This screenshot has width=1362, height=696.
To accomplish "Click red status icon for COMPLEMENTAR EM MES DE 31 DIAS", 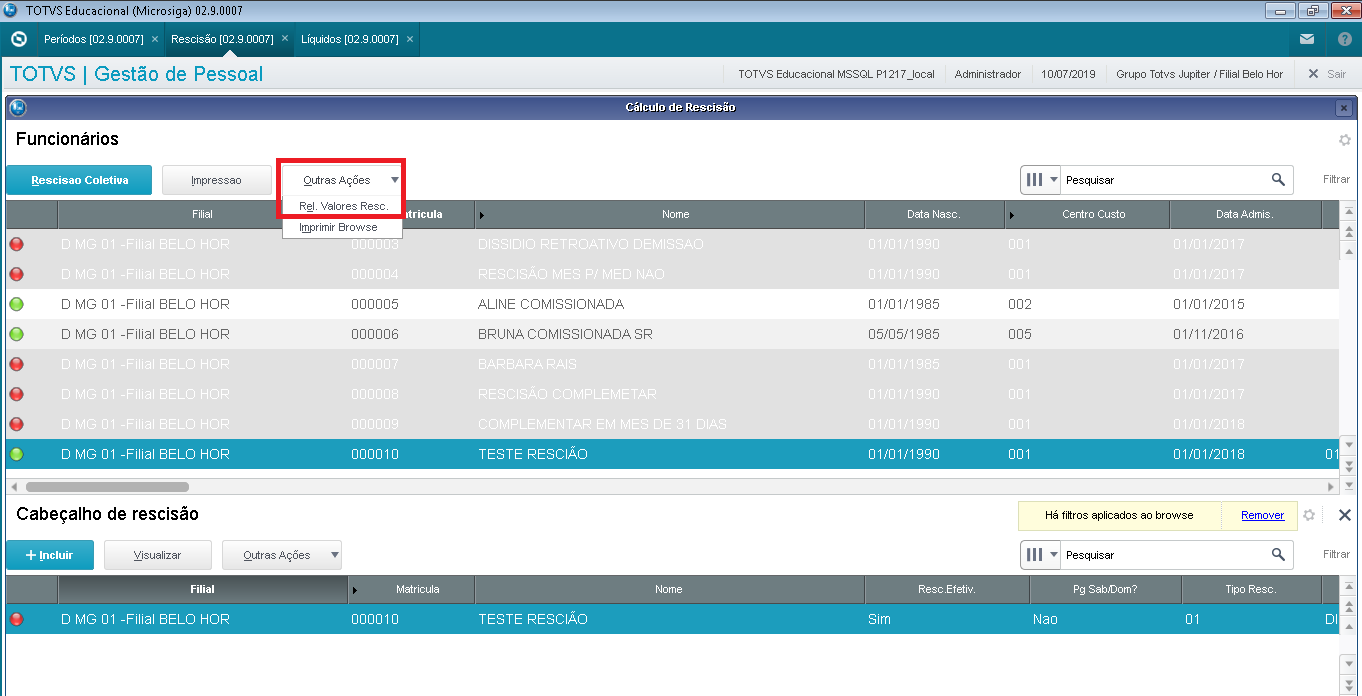I will click(x=16, y=424).
